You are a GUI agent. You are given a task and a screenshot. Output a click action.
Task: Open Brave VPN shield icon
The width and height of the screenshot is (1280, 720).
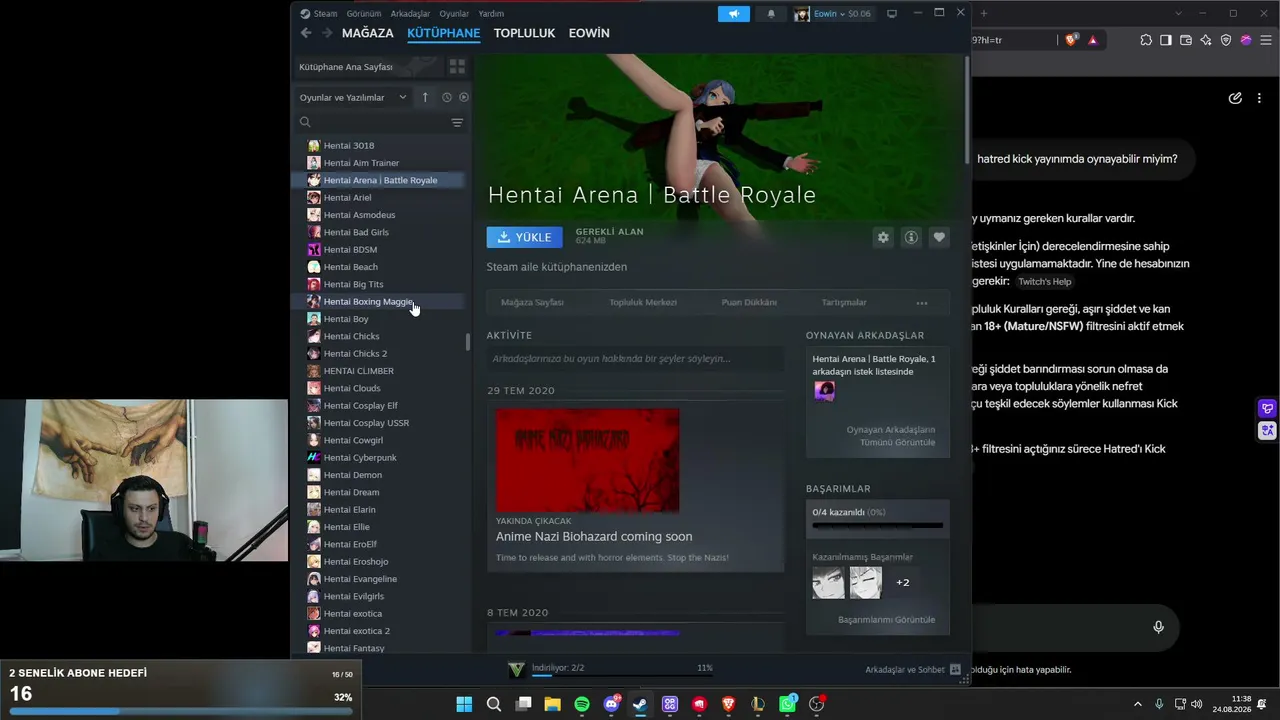click(1226, 40)
